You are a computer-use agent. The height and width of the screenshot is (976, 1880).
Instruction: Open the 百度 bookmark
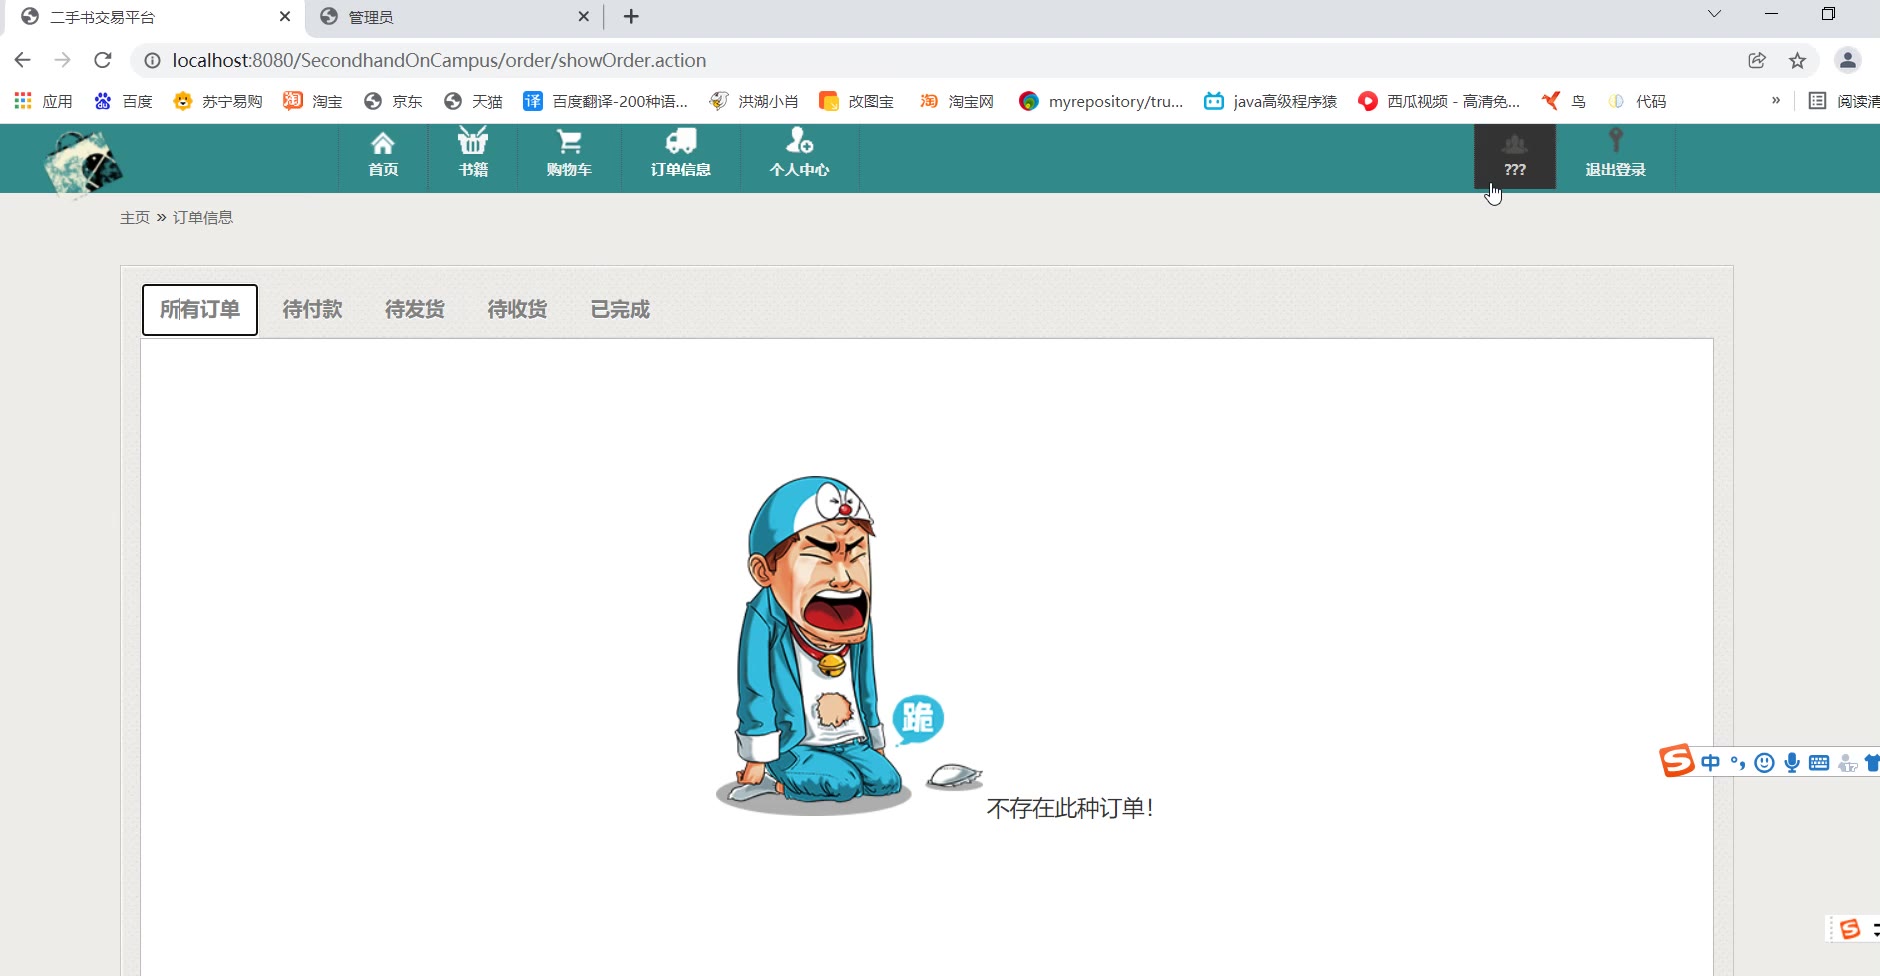(x=123, y=101)
